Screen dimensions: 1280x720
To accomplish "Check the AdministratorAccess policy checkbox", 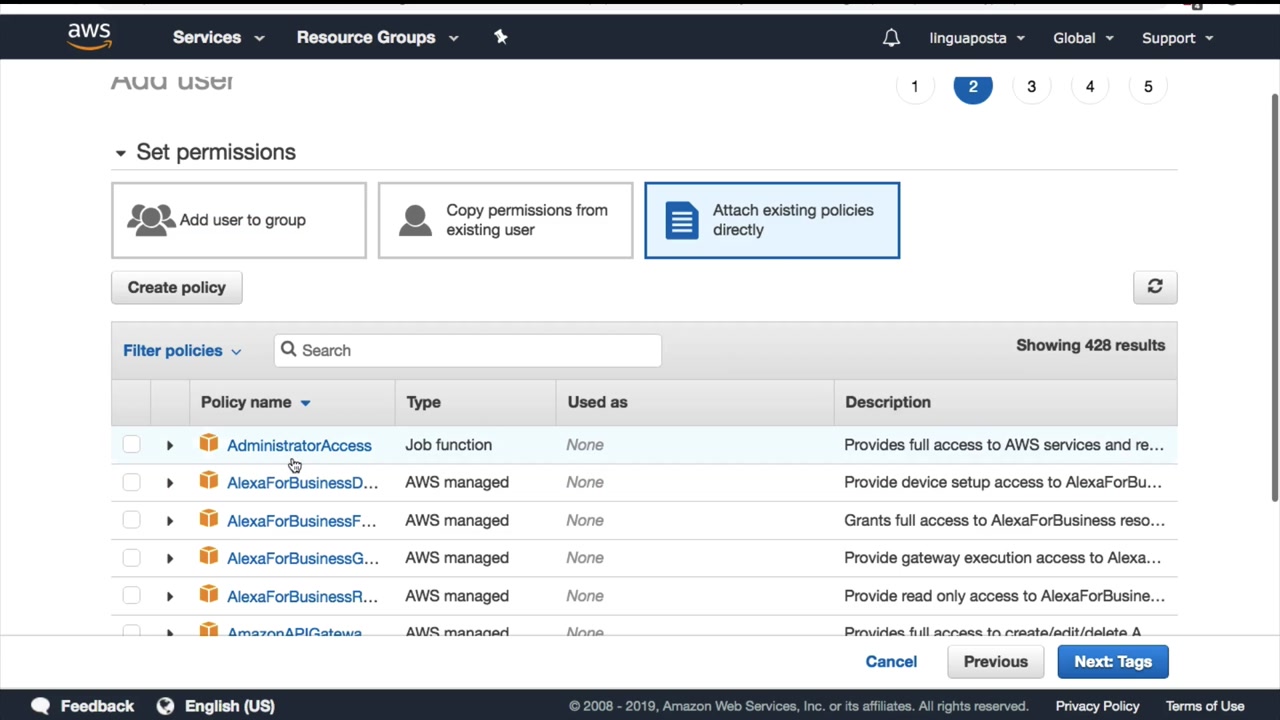I will pyautogui.click(x=131, y=445).
